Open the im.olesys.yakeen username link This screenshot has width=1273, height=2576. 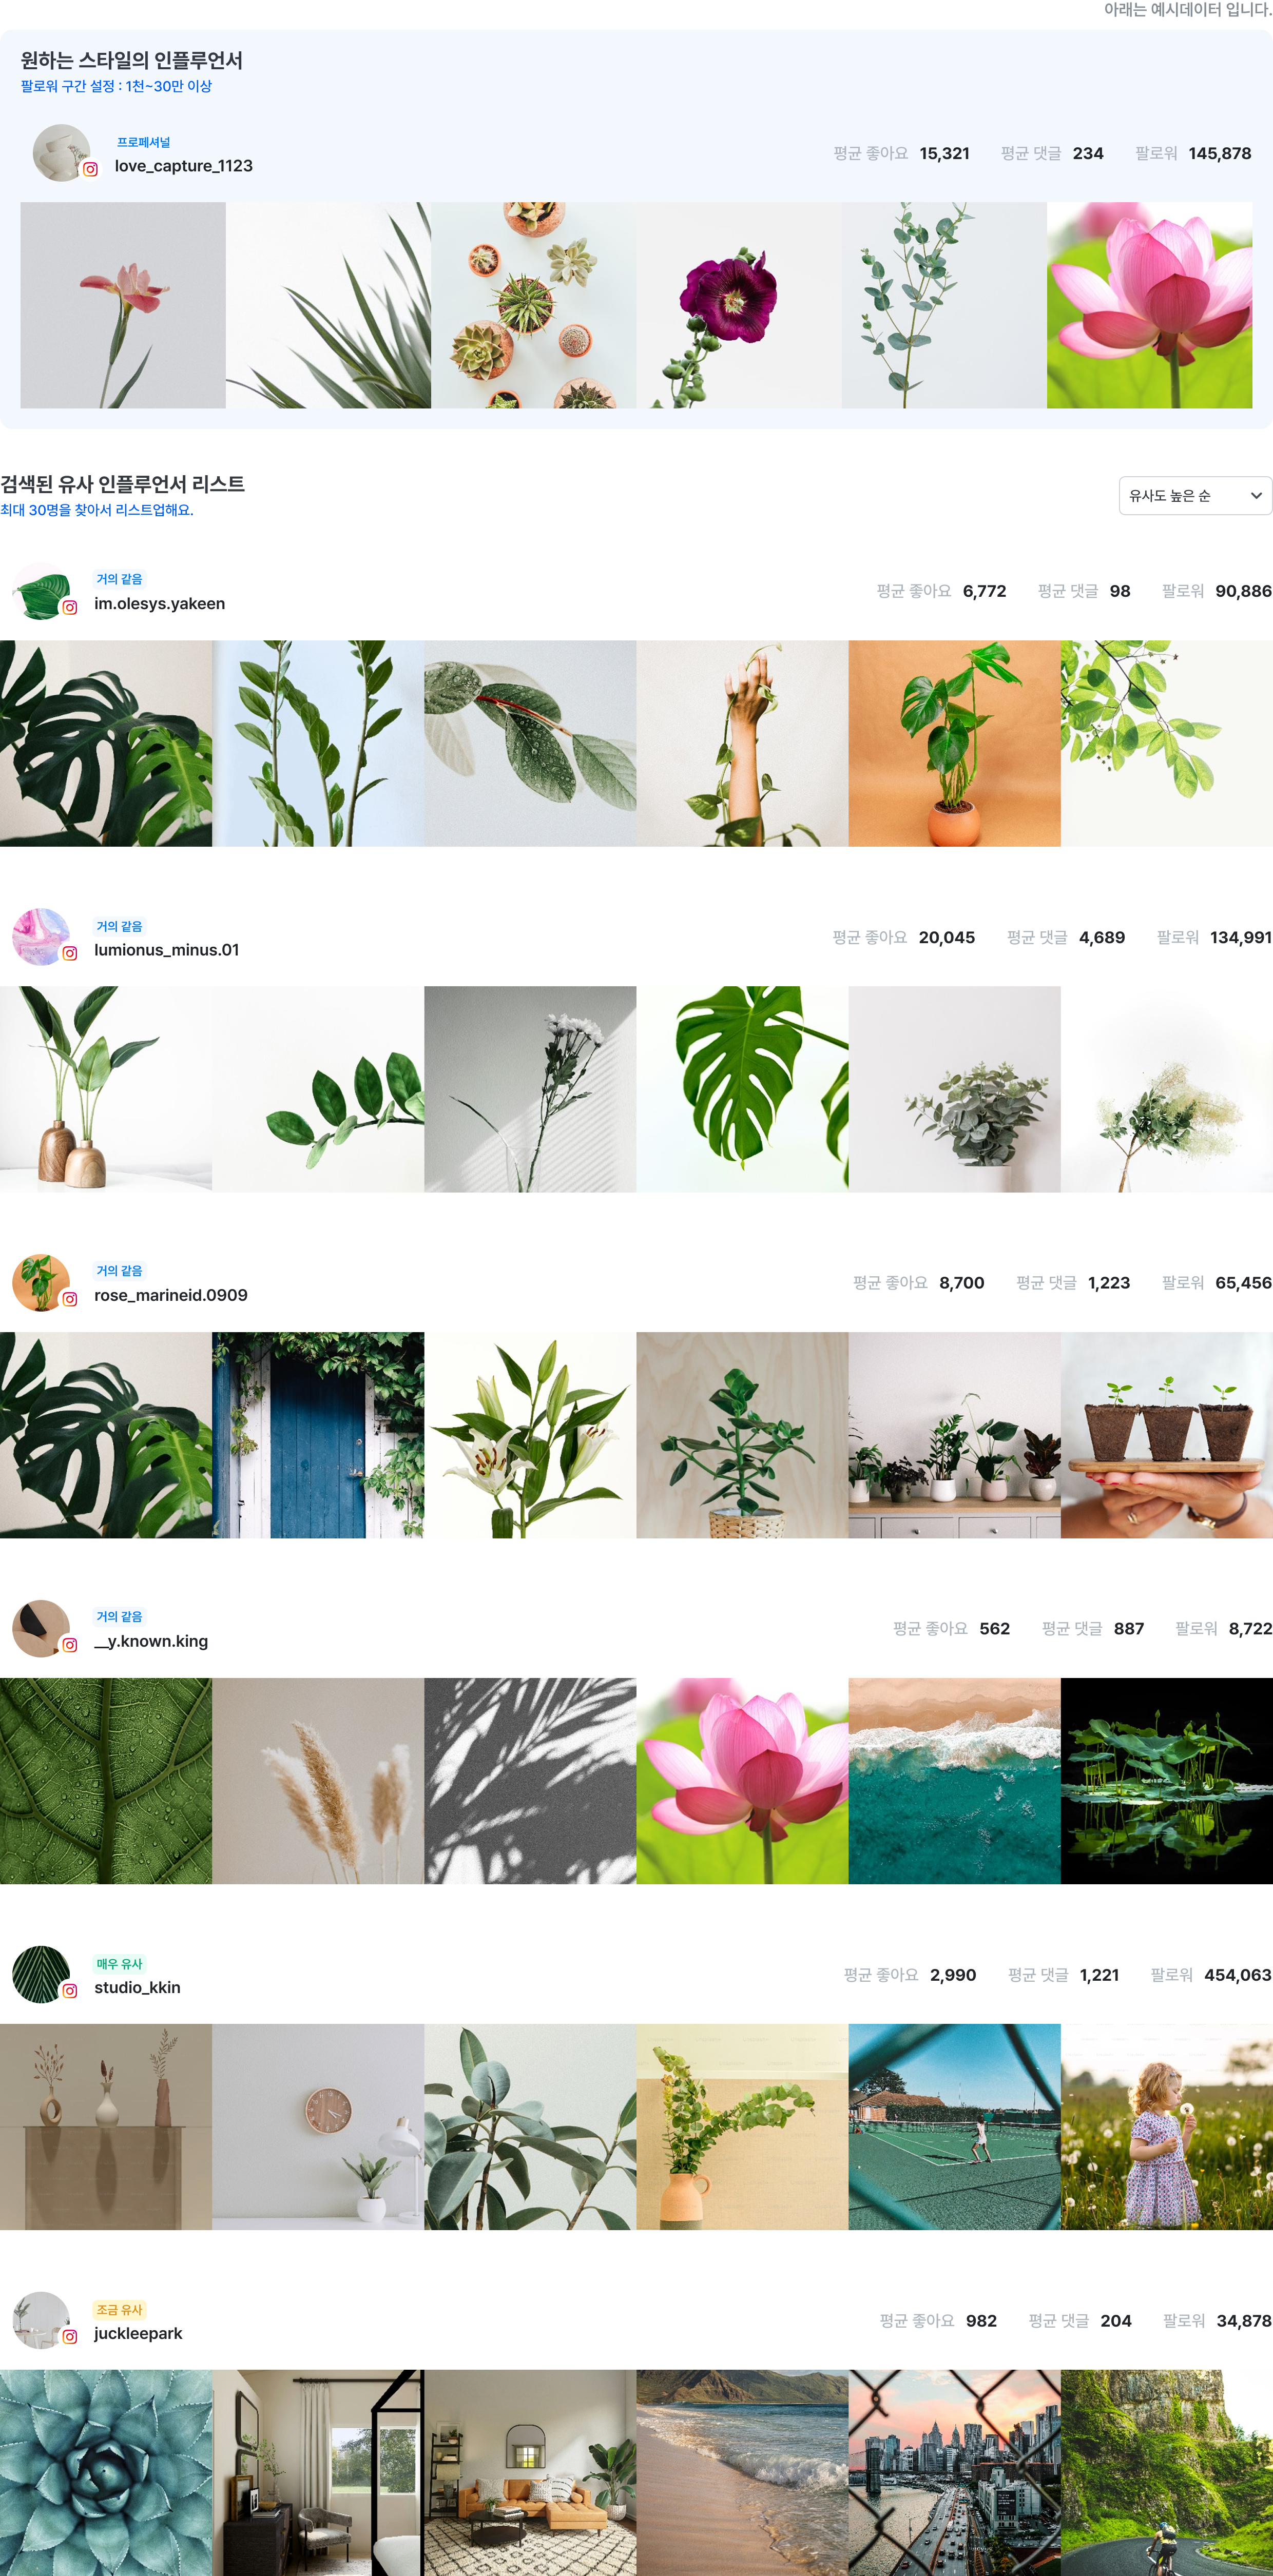[x=159, y=604]
